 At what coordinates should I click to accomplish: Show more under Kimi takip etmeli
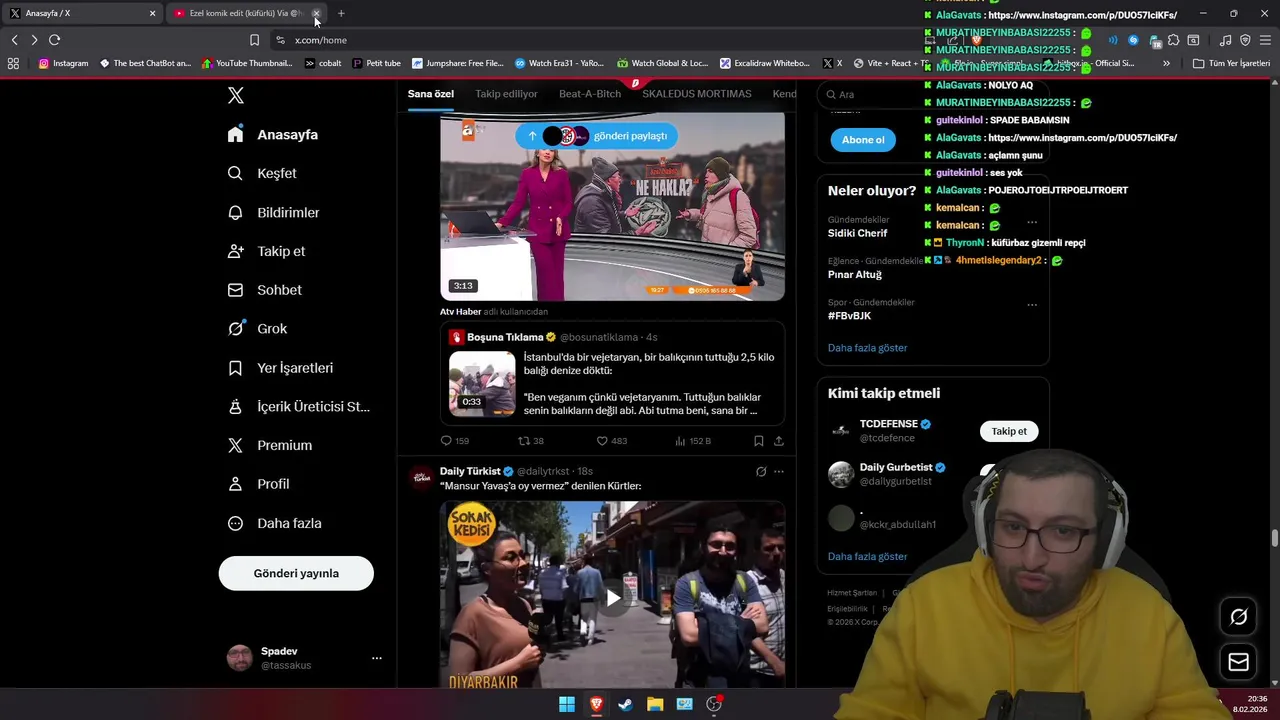(x=867, y=556)
